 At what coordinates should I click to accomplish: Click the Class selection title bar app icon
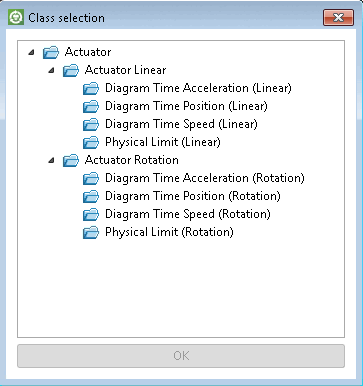16,17
